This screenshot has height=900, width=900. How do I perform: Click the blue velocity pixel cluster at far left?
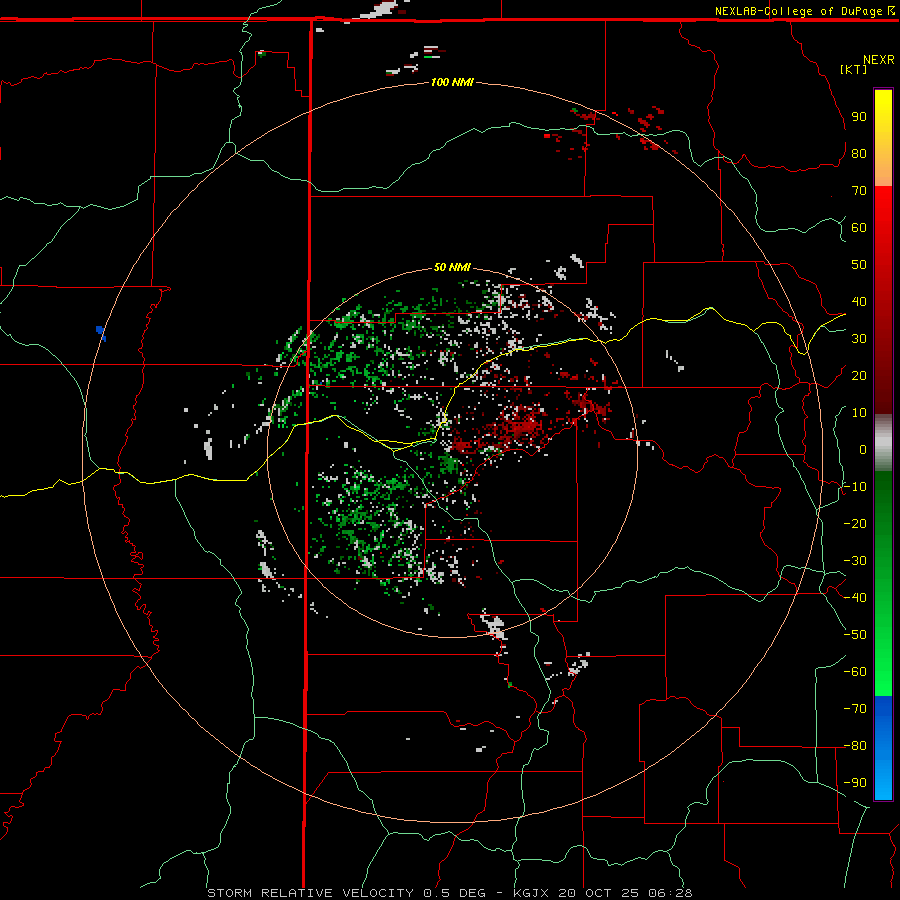(101, 332)
